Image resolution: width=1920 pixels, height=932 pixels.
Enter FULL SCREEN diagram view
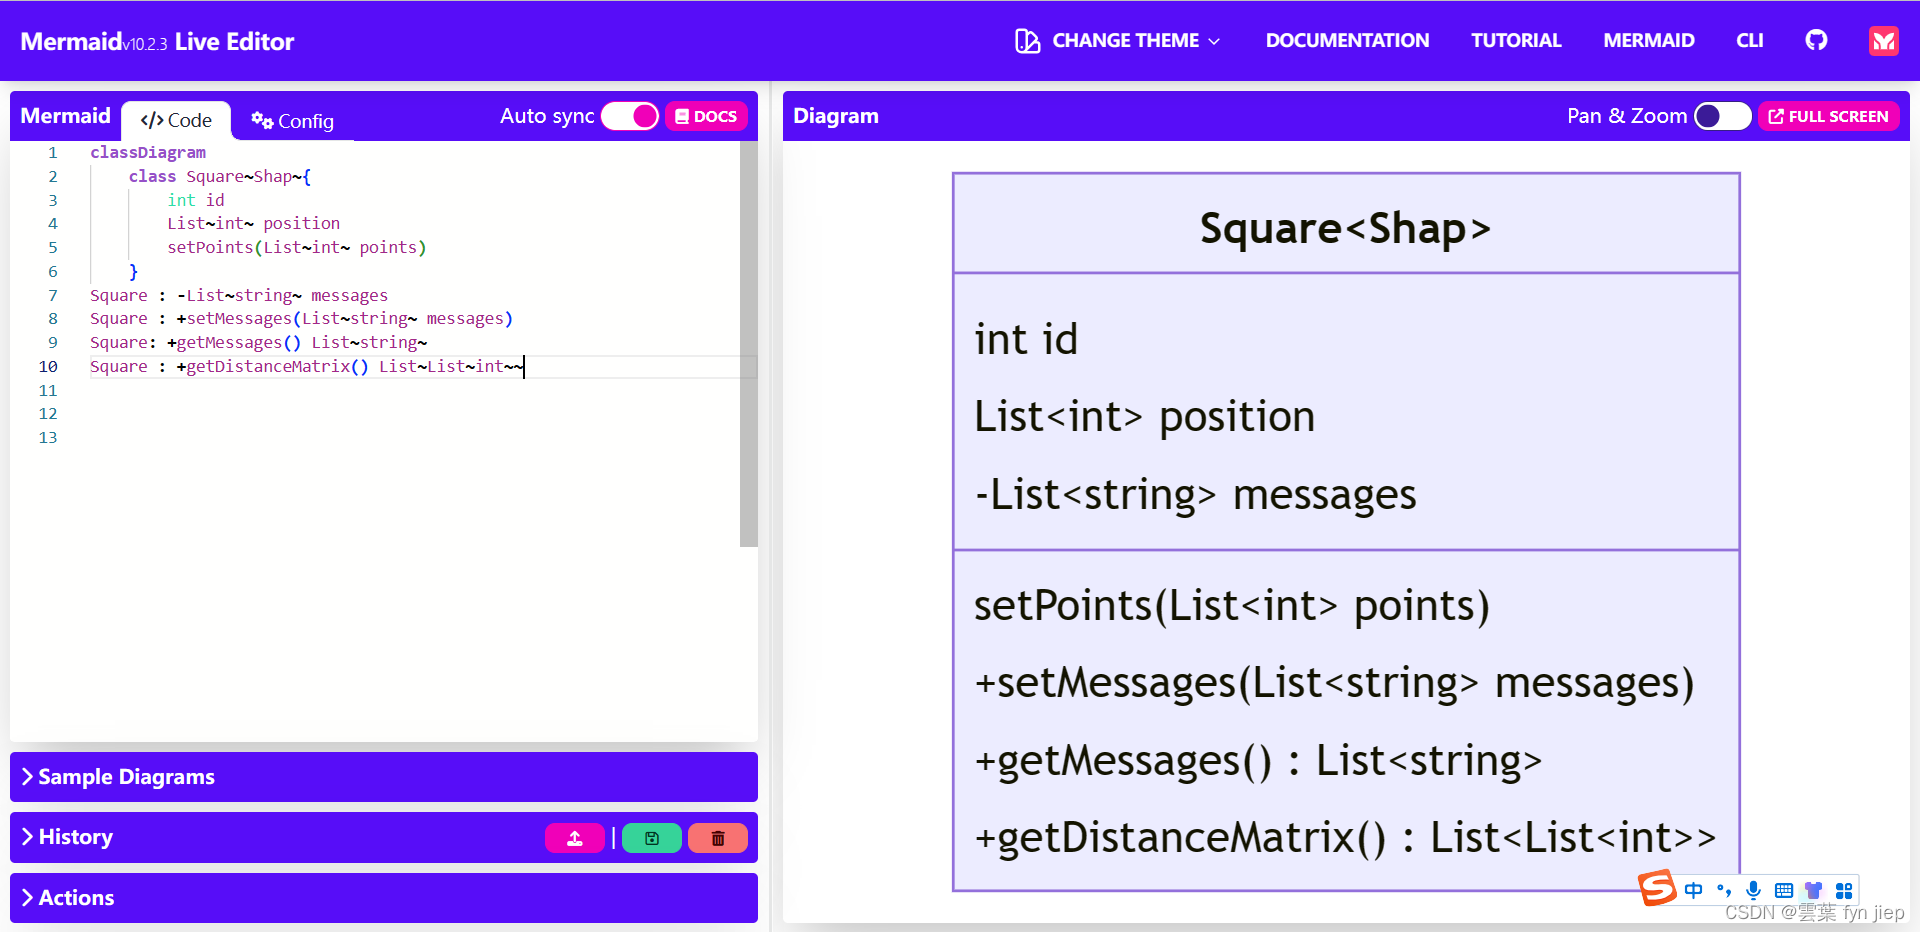click(x=1828, y=116)
